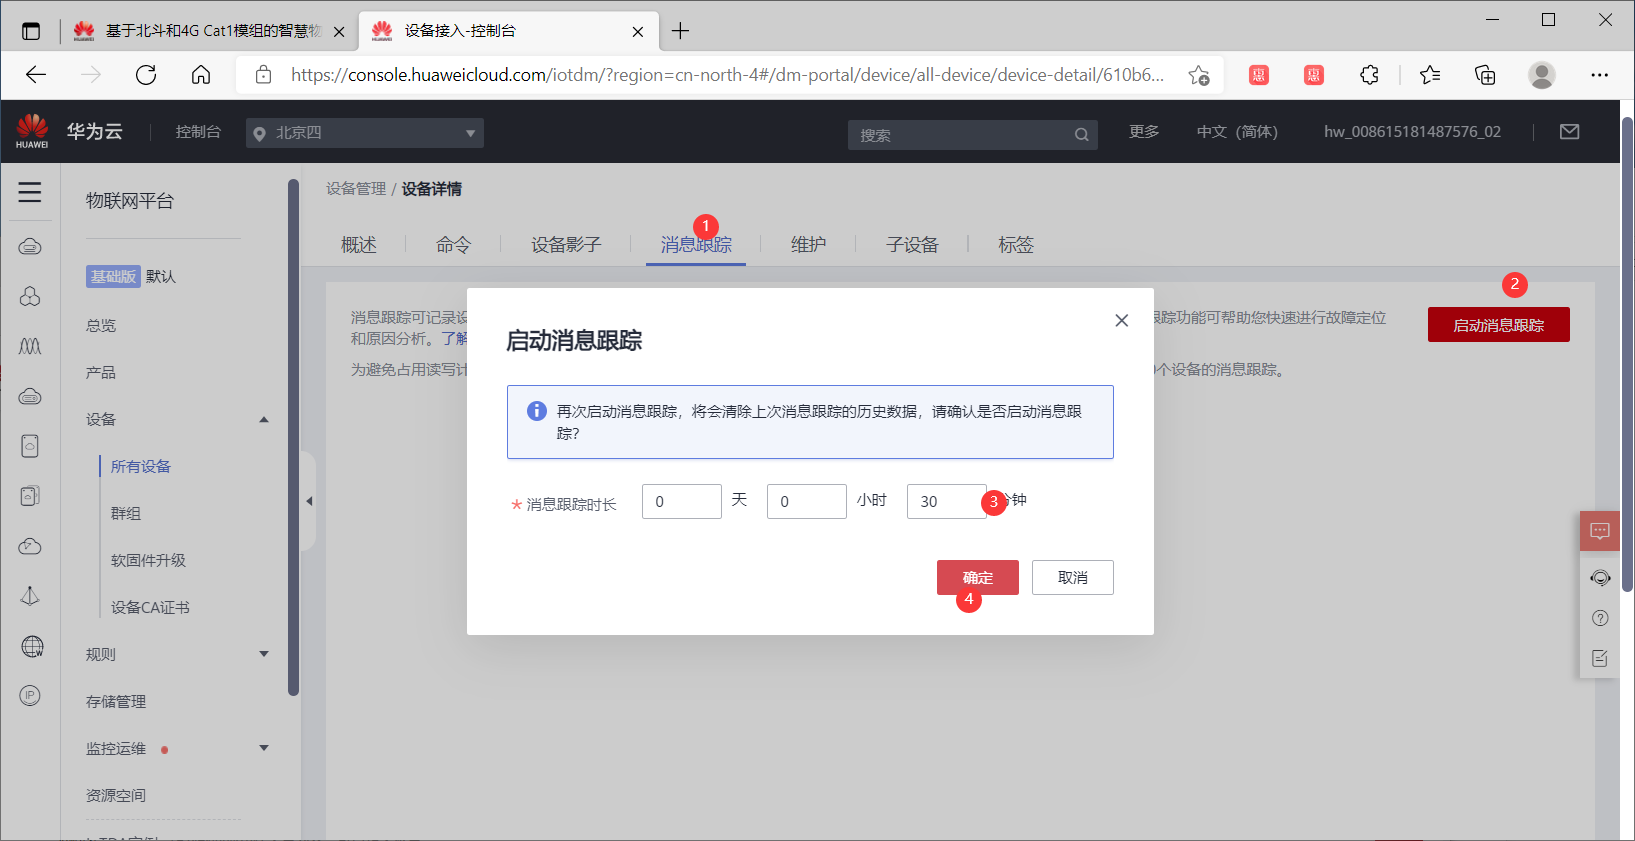Open the 北京四 region dropdown
The image size is (1635, 841).
click(365, 133)
